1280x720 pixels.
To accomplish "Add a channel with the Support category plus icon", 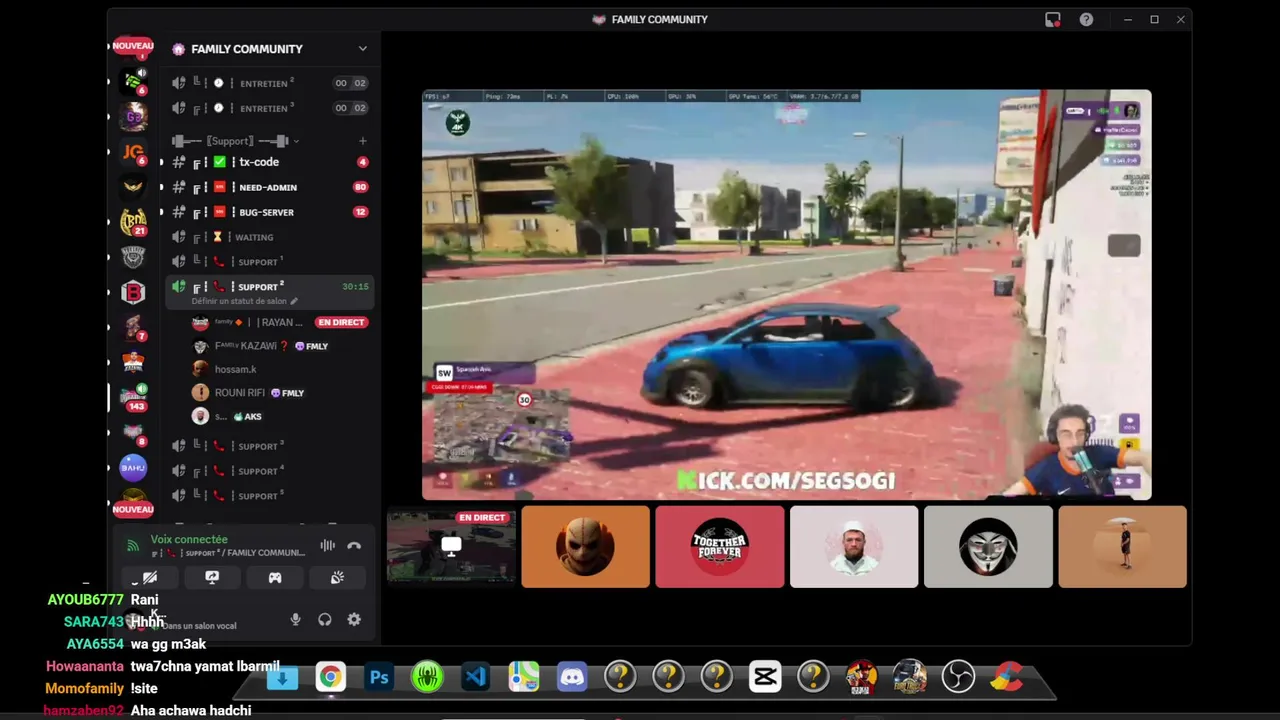I will pyautogui.click(x=362, y=141).
